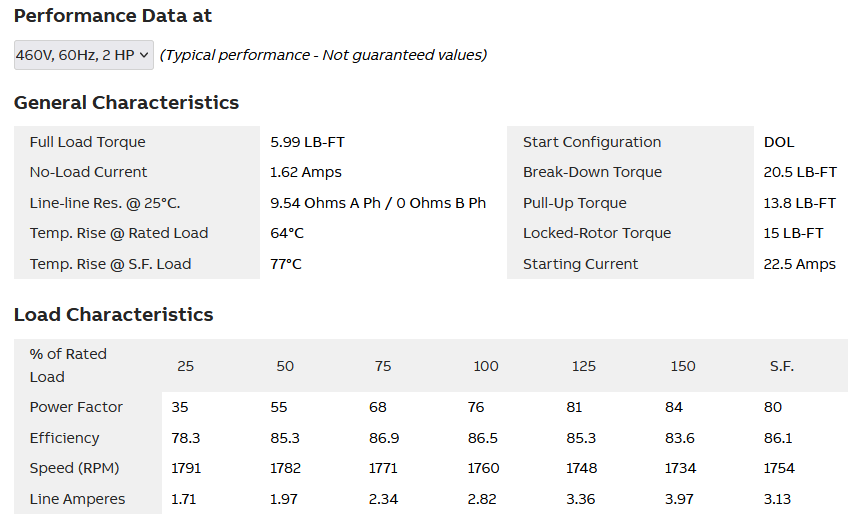Click the S.F. column header
Image resolution: width=848 pixels, height=527 pixels.
coord(782,366)
